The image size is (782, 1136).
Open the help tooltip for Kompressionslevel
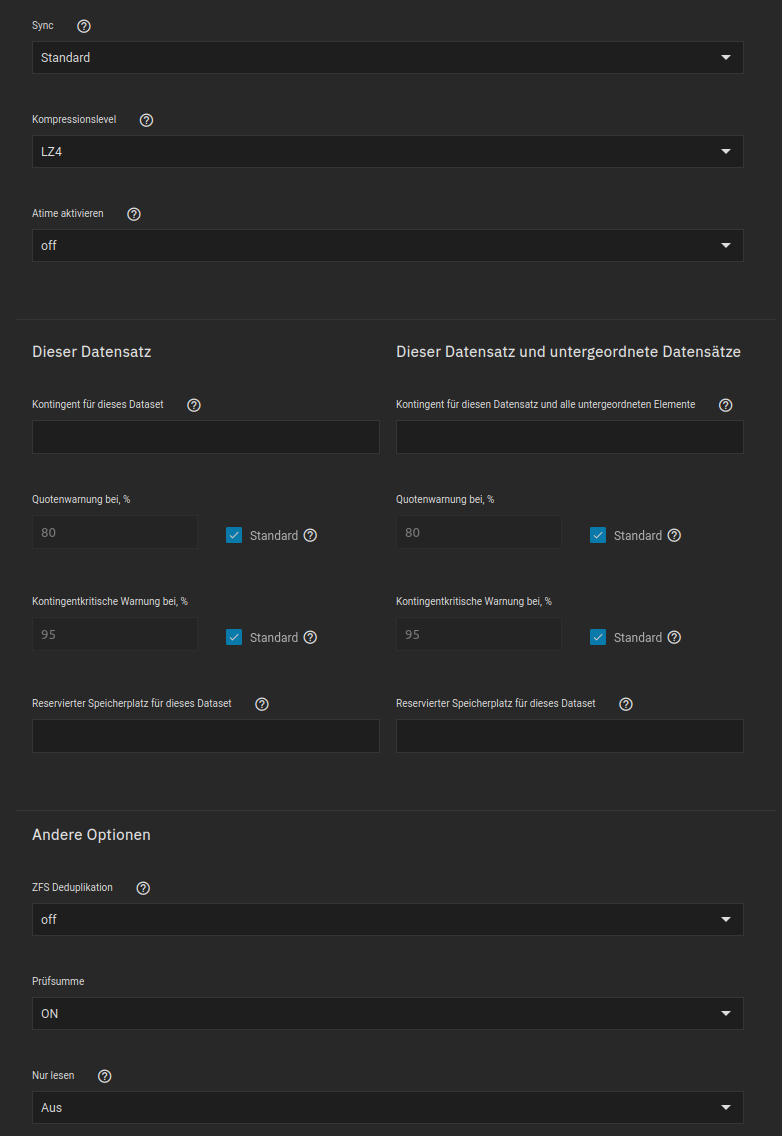pyautogui.click(x=146, y=120)
